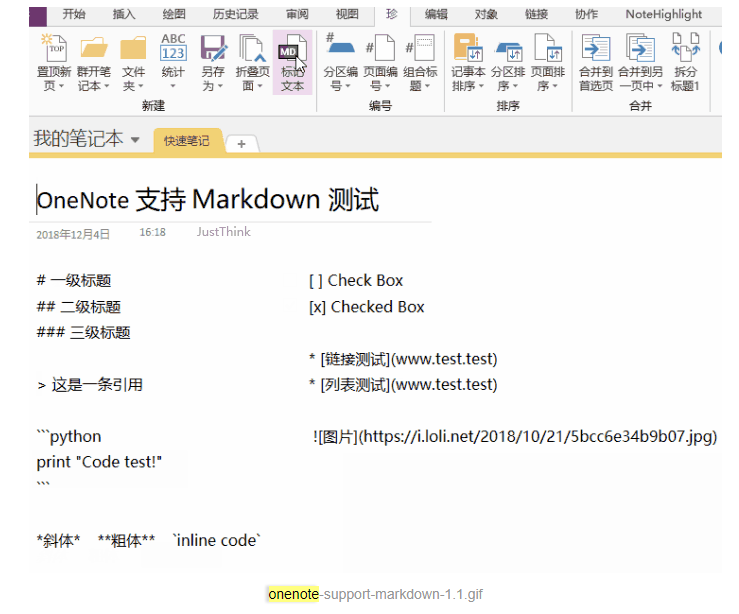Open the 历史记录 ribbon tab
Screen dimensions: 739x614
pos(235,14)
